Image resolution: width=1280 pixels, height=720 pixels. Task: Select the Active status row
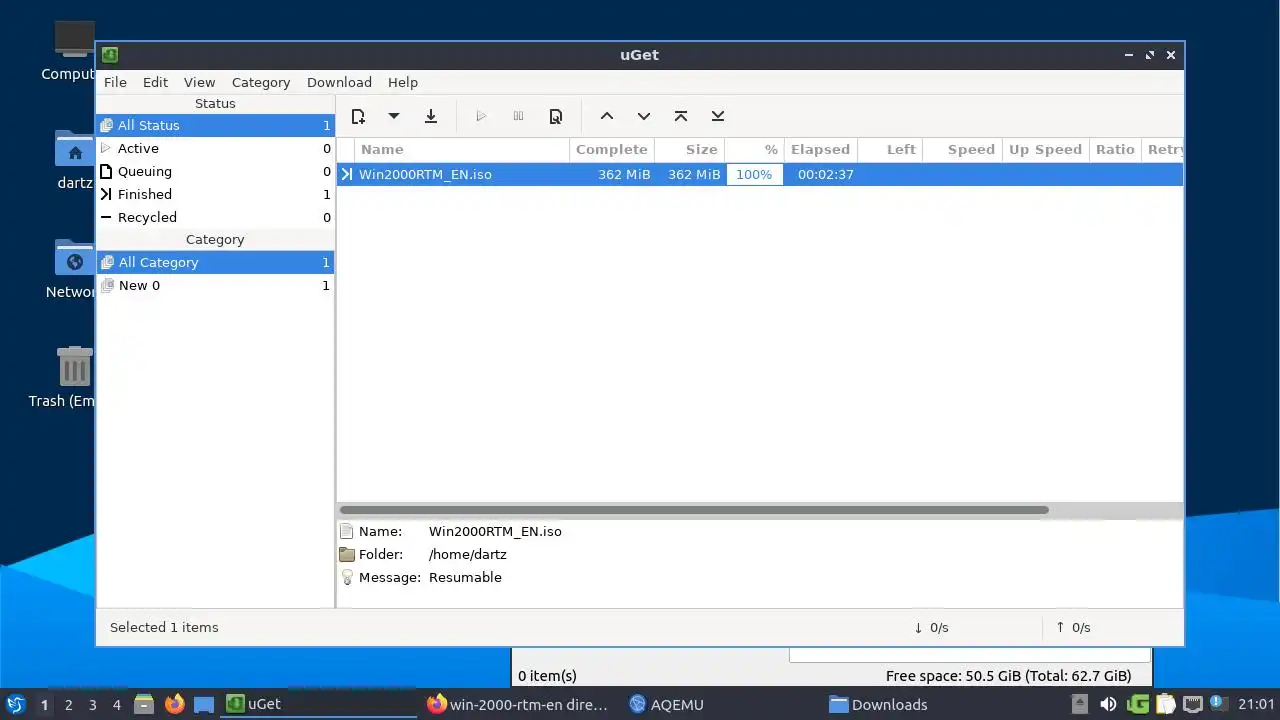click(x=215, y=148)
